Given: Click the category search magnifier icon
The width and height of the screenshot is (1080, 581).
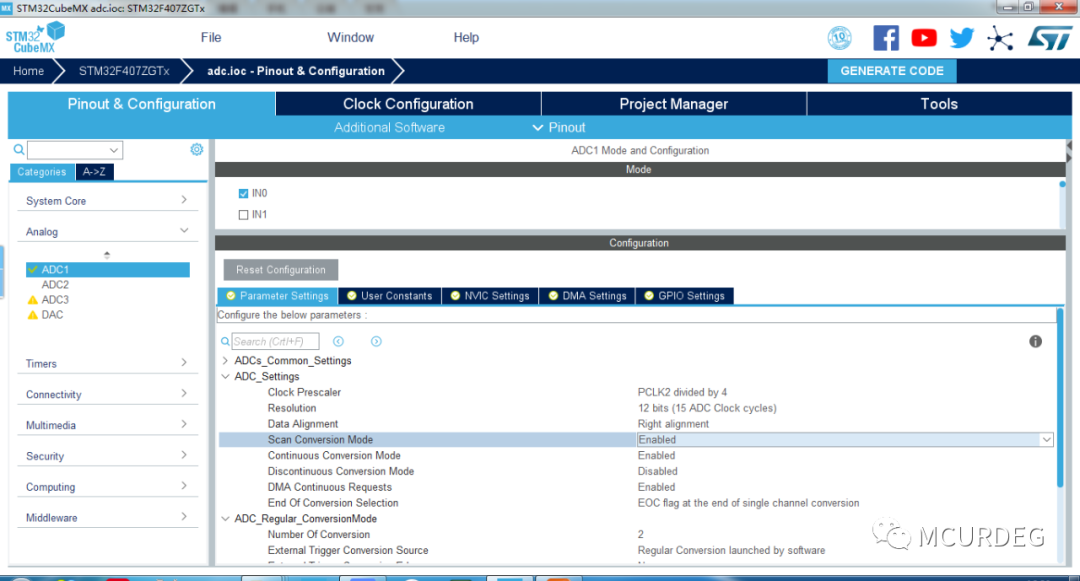Looking at the screenshot, I should [19, 149].
